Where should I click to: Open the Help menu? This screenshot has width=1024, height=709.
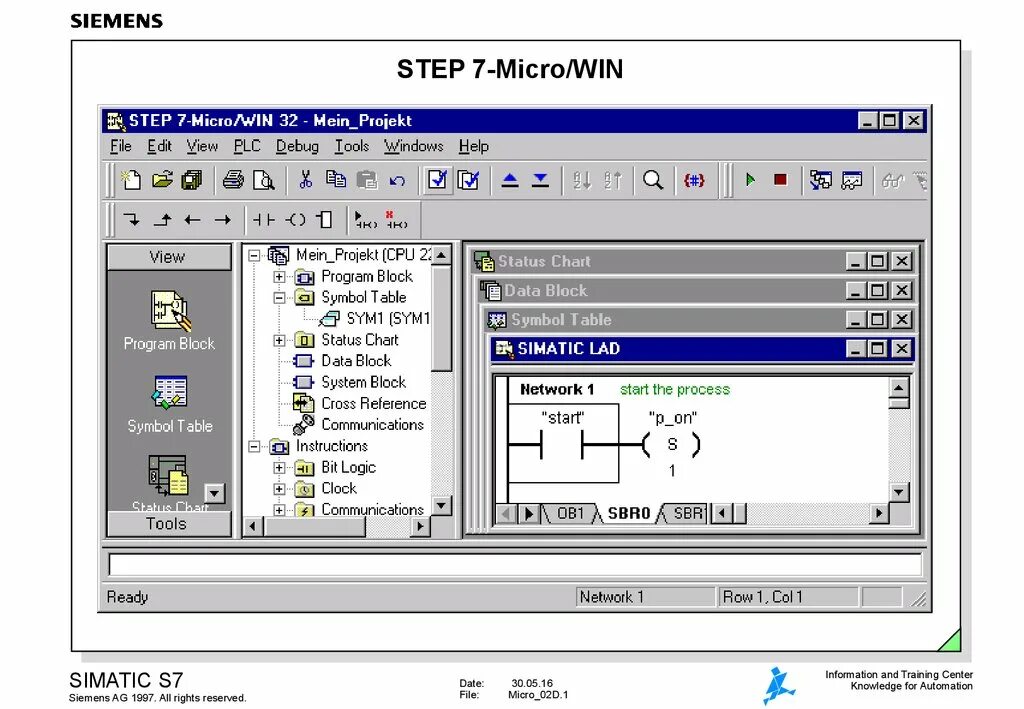(473, 146)
